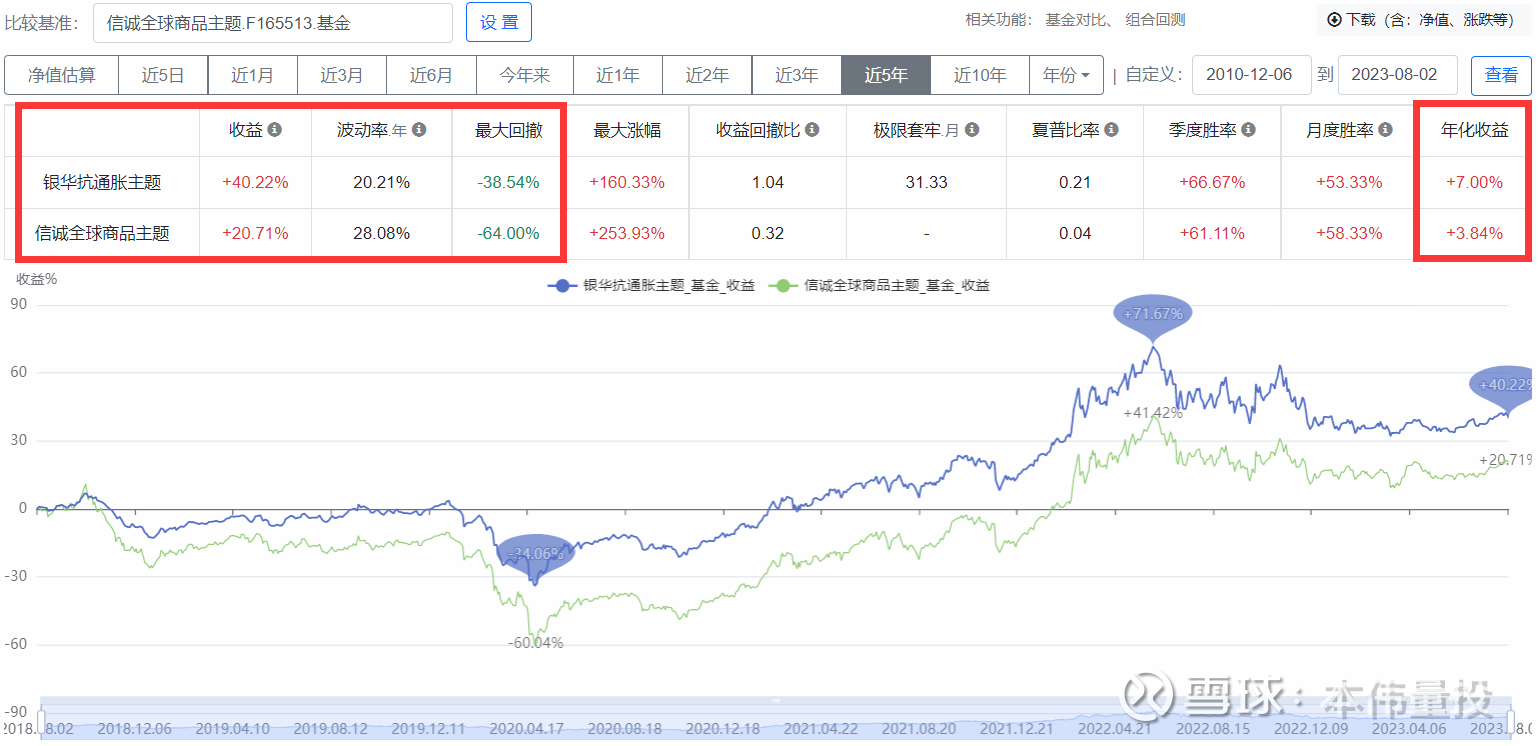Click the 设置 button

(499, 22)
